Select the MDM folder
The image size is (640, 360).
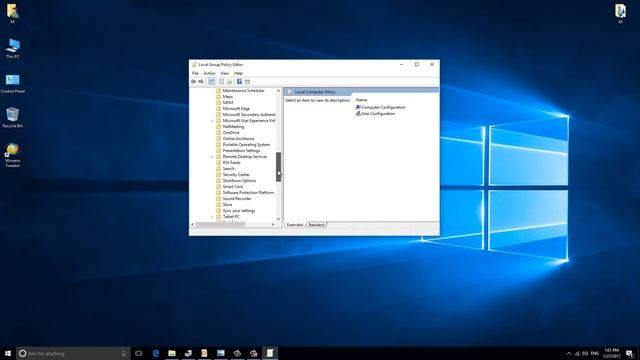pos(224,102)
